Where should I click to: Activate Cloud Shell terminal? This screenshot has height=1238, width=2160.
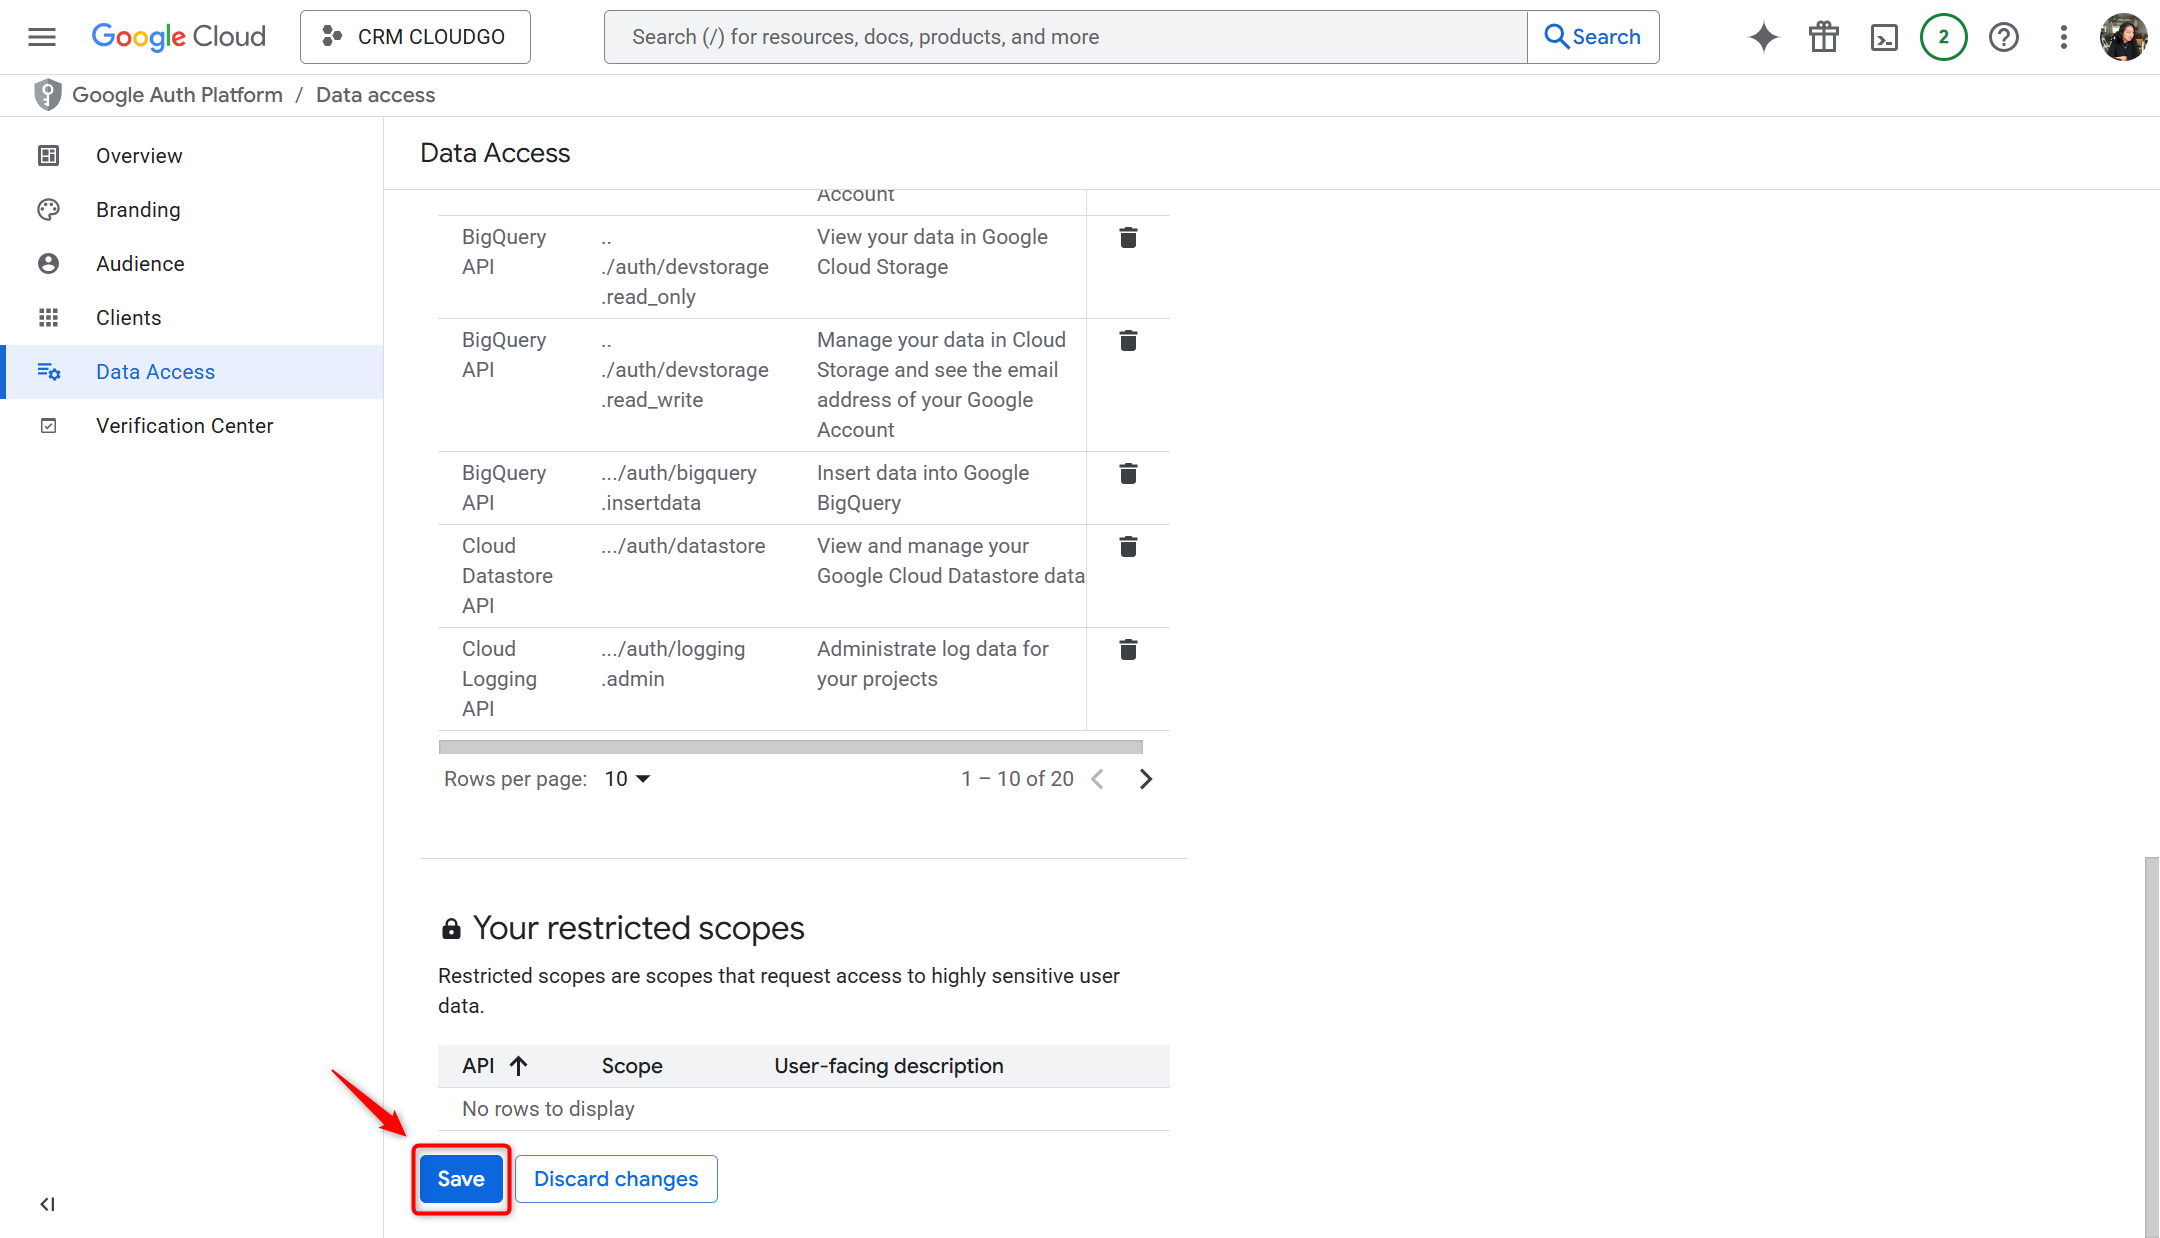1884,36
